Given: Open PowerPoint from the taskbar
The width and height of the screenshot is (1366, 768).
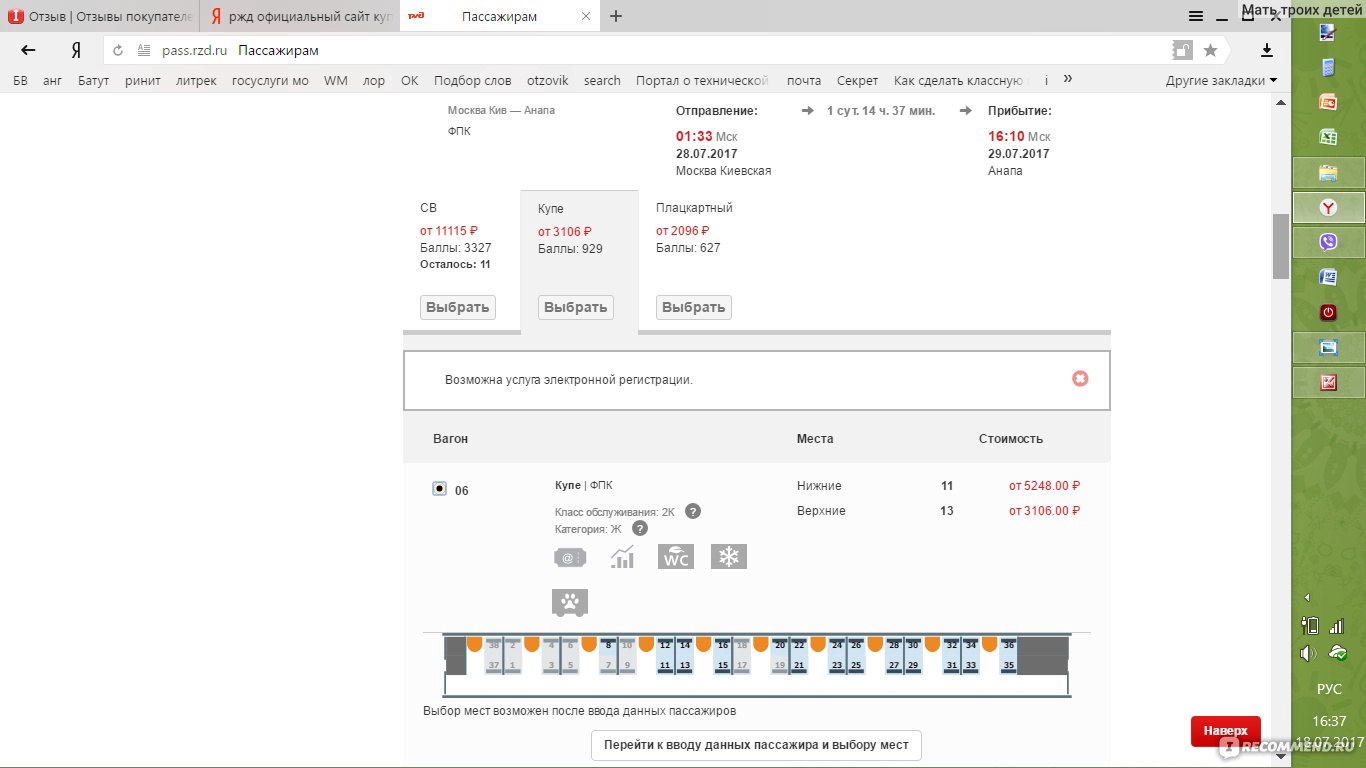Looking at the screenshot, I should [x=1328, y=101].
